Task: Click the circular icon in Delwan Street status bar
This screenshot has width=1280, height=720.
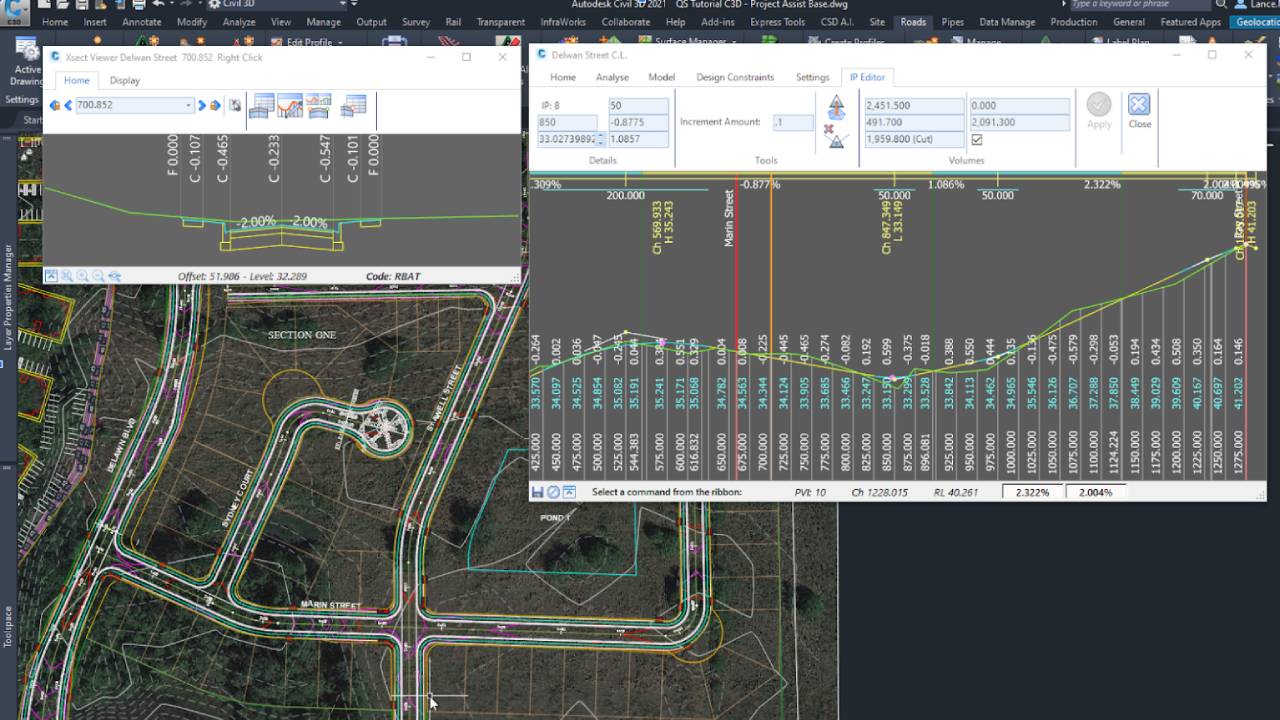Action: pyautogui.click(x=553, y=492)
